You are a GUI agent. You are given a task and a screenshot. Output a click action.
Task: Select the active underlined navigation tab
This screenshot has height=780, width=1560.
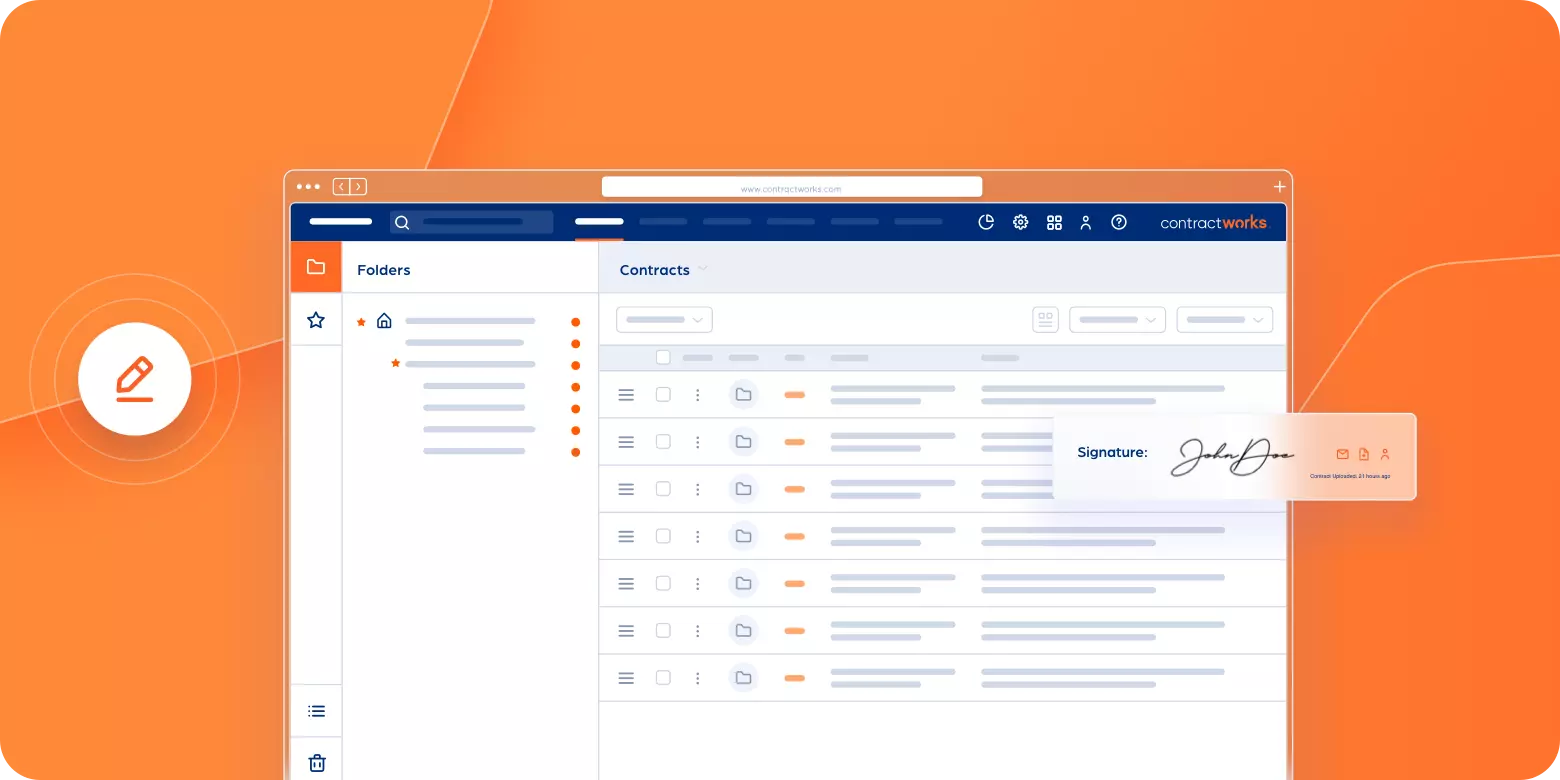click(599, 222)
